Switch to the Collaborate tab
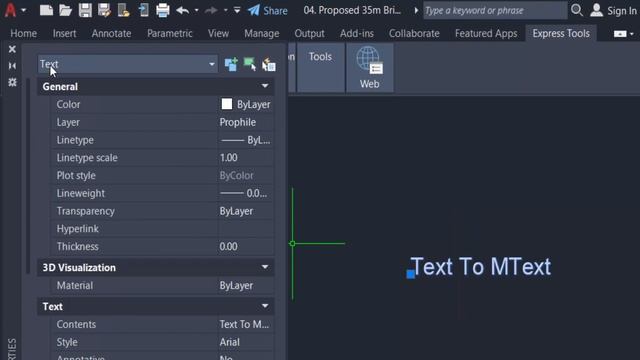This screenshot has width=640, height=360. (414, 33)
